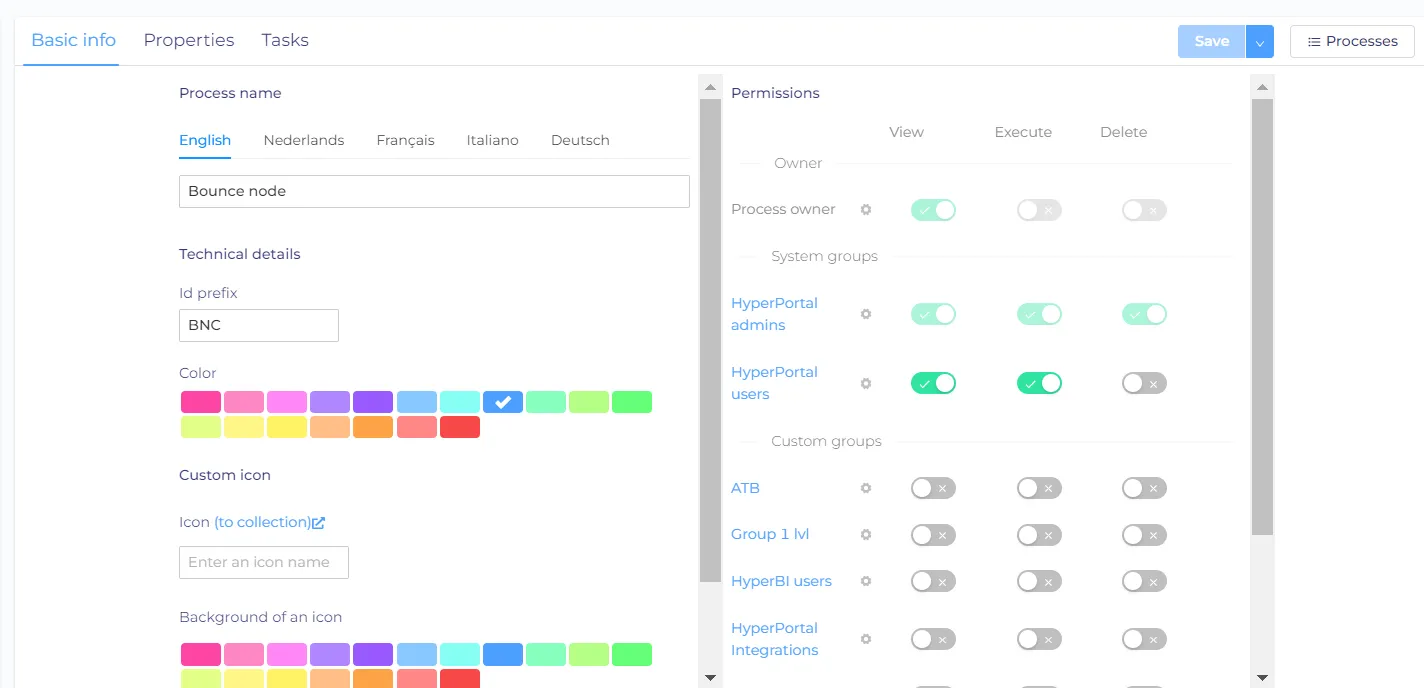Toggle Execute permission for HyperPortal admins
1424x688 pixels.
click(x=1039, y=314)
